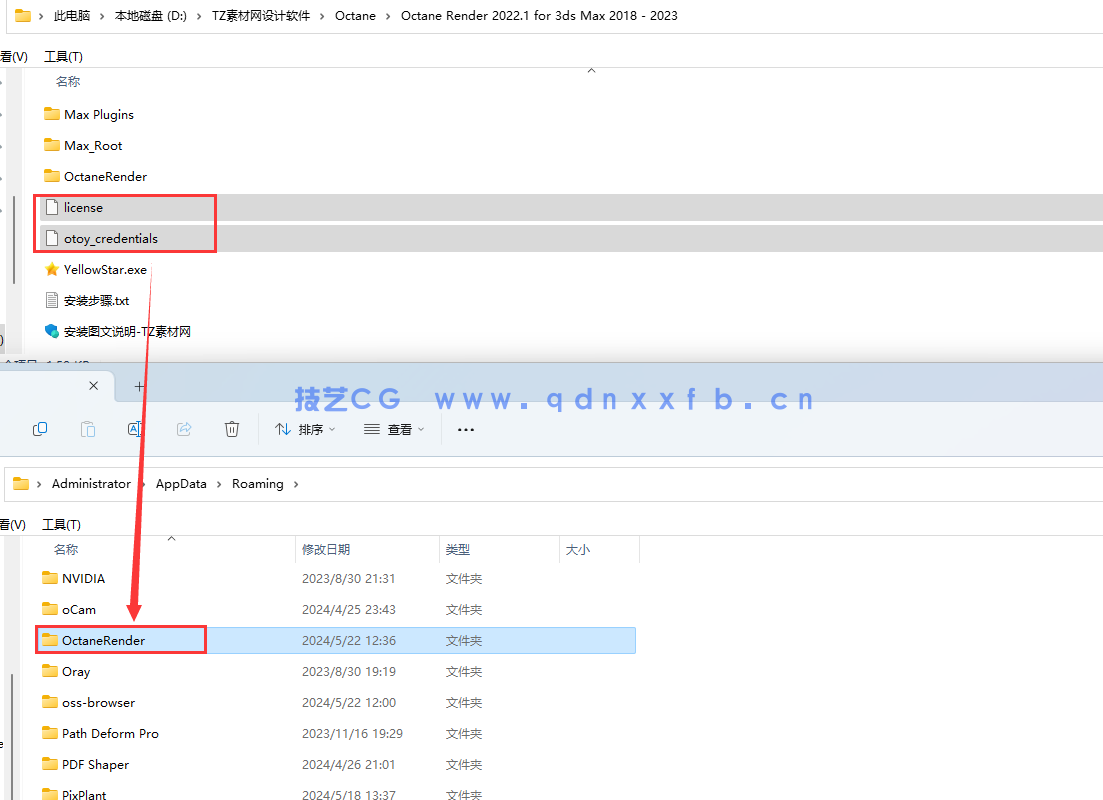Click the paste clipboard icon
Screen dimensions: 1103x800
point(88,429)
